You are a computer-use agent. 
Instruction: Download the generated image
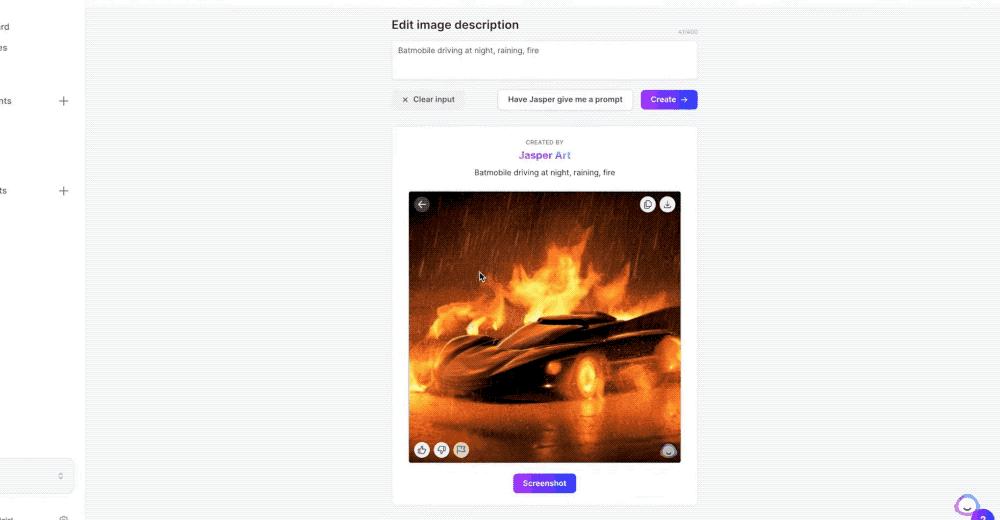click(x=667, y=204)
